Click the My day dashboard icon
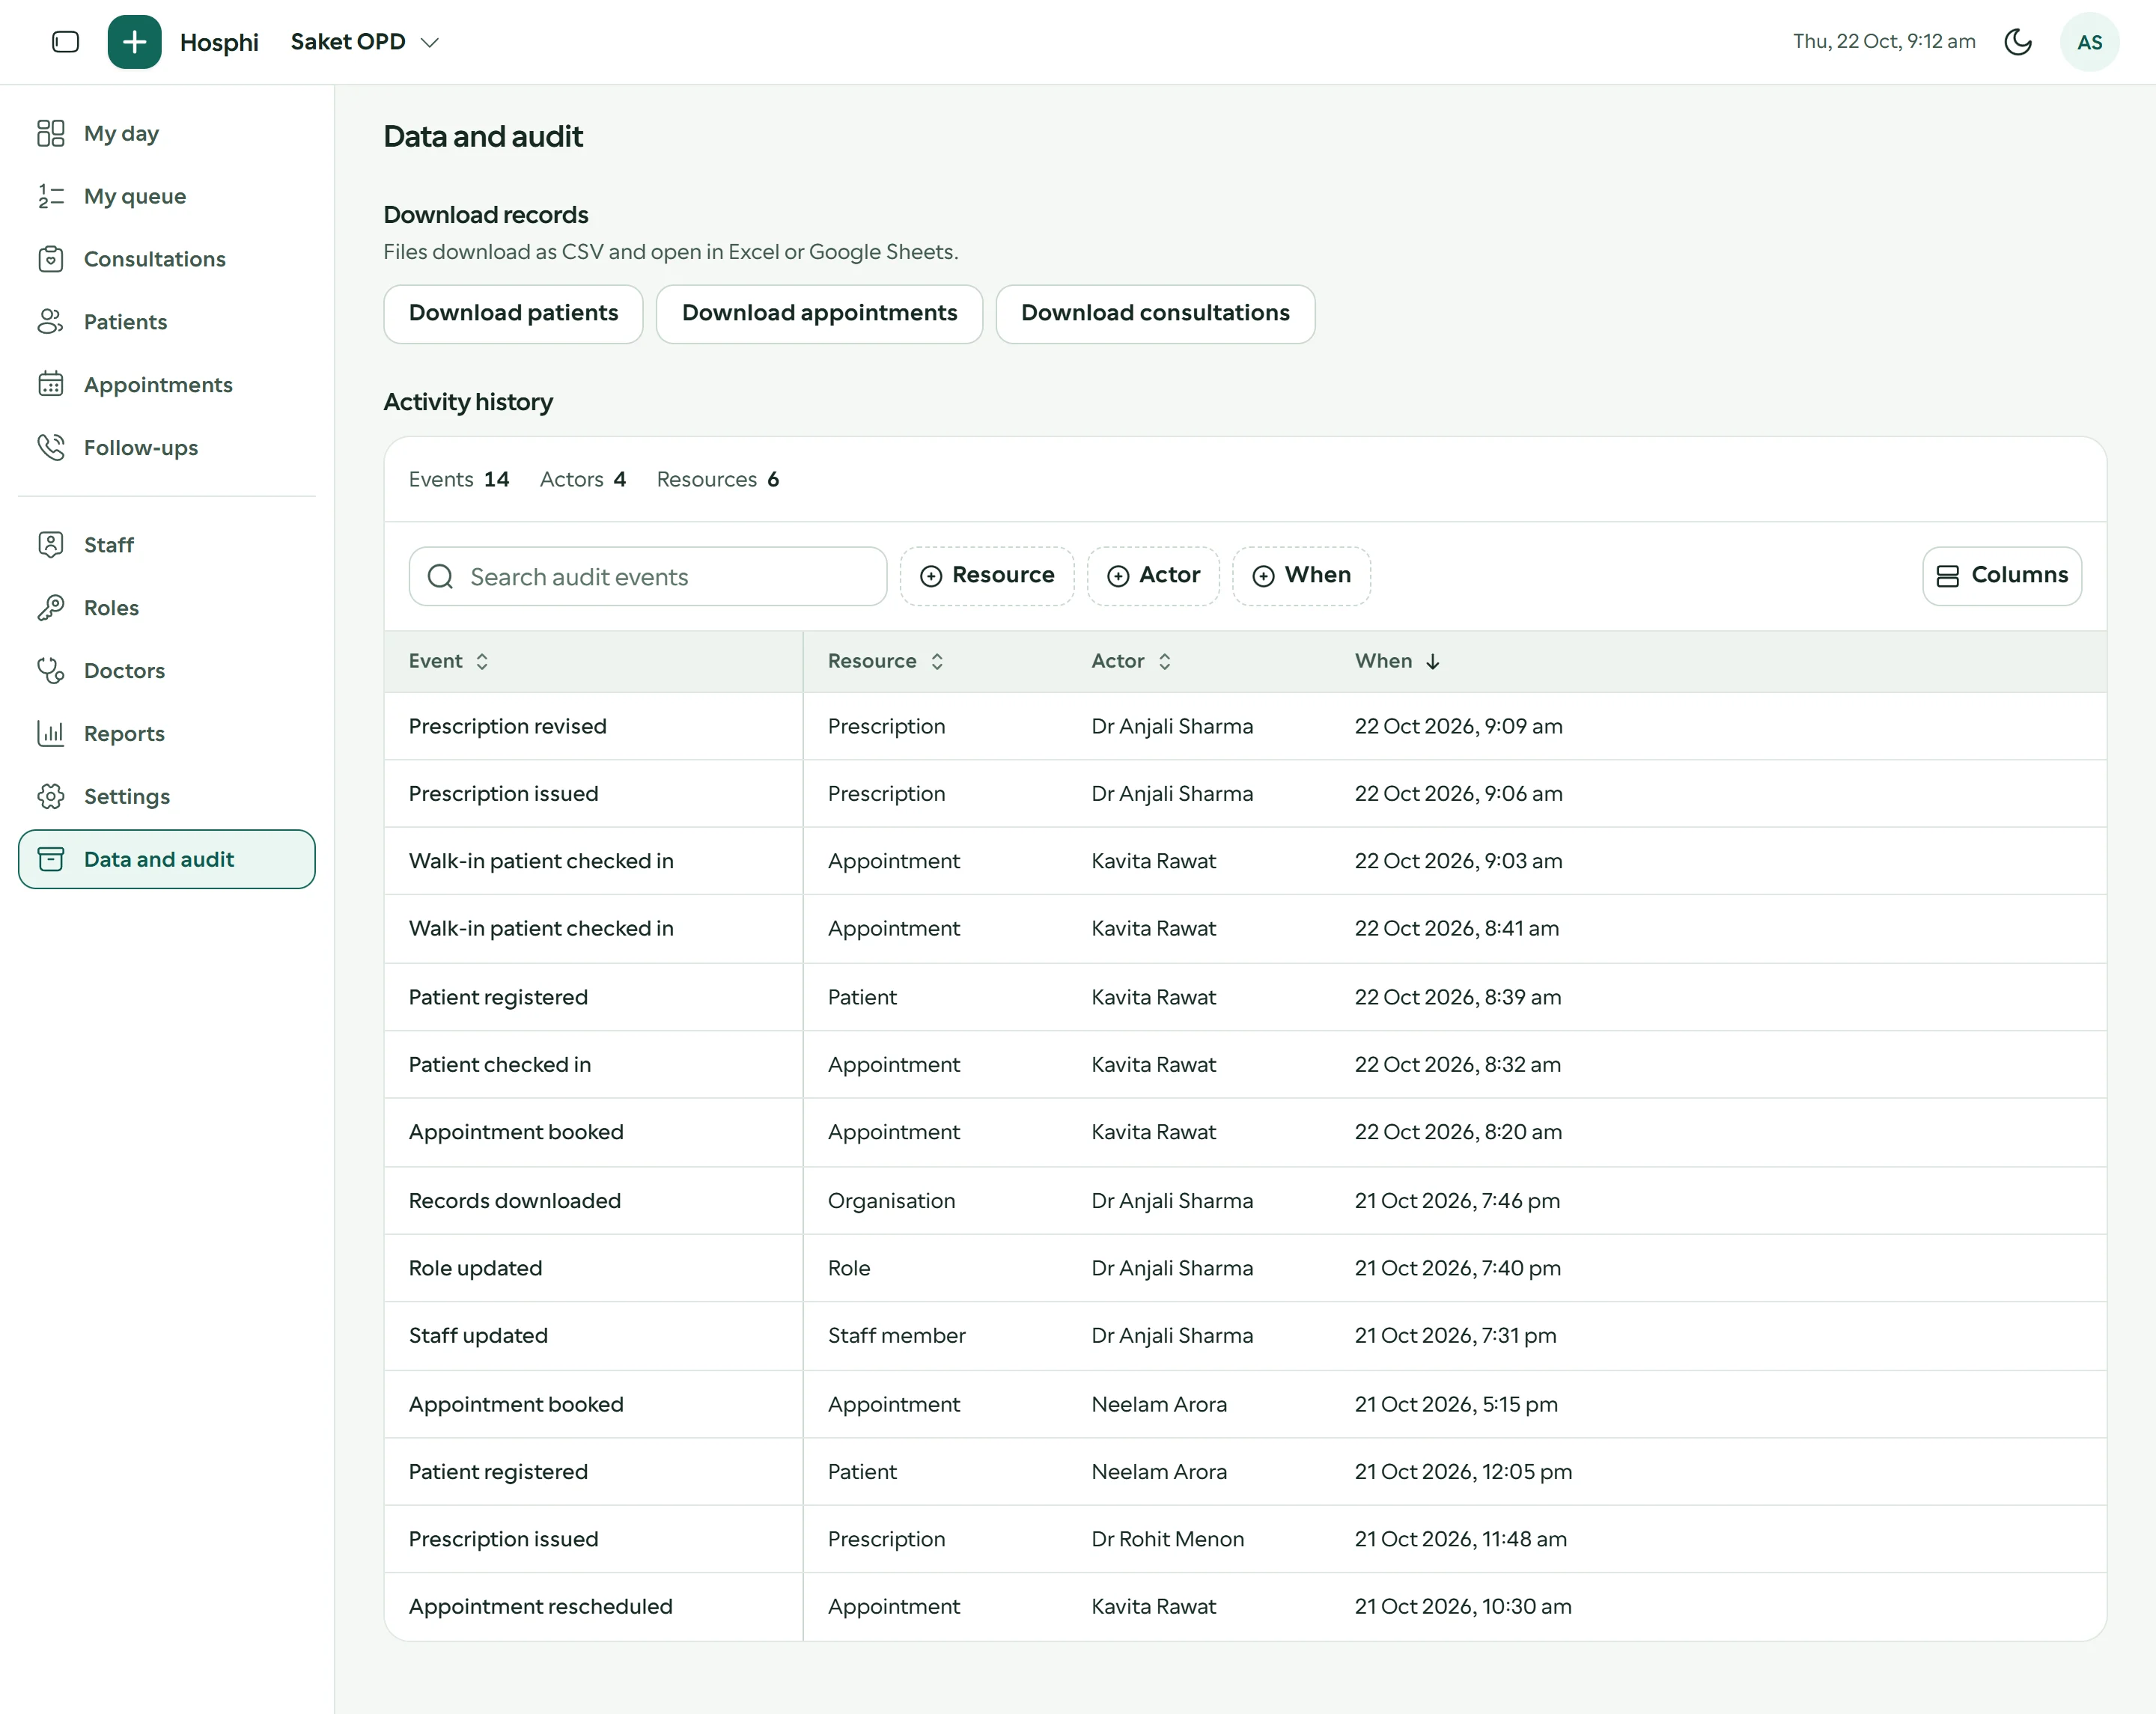Viewport: 2156px width, 1714px height. [51, 133]
